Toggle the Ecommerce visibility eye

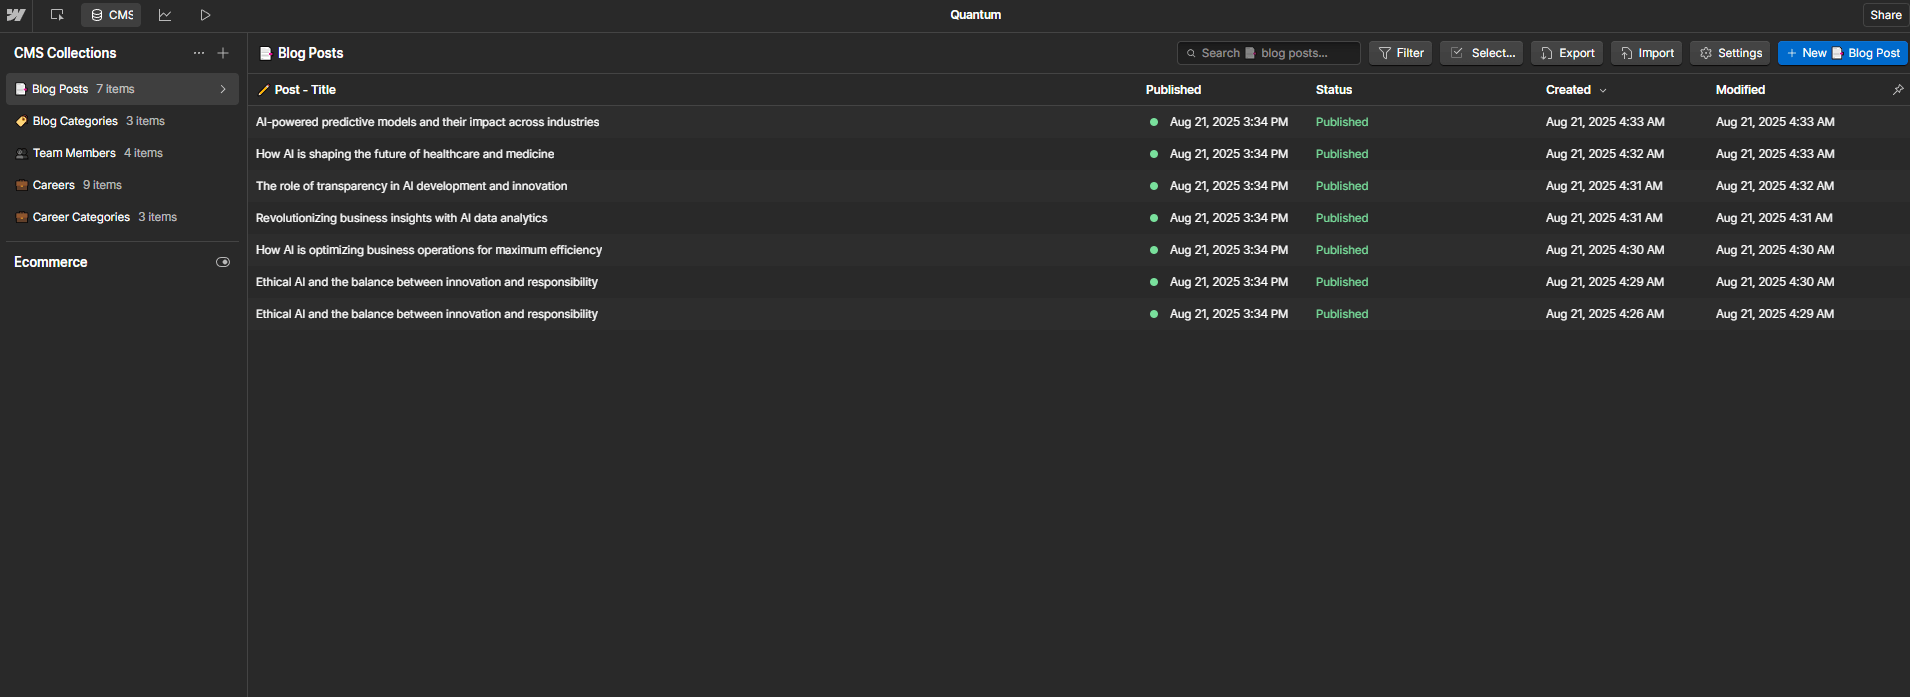click(x=223, y=262)
